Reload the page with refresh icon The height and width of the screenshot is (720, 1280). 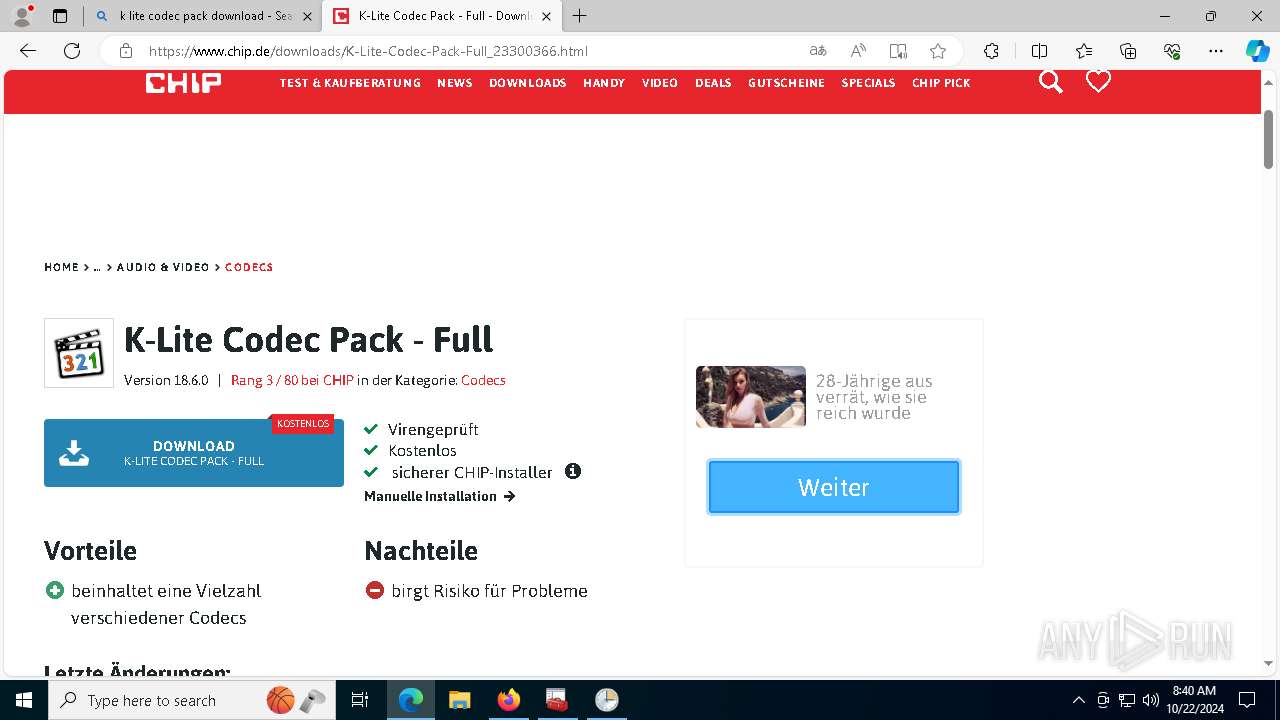pyautogui.click(x=72, y=51)
